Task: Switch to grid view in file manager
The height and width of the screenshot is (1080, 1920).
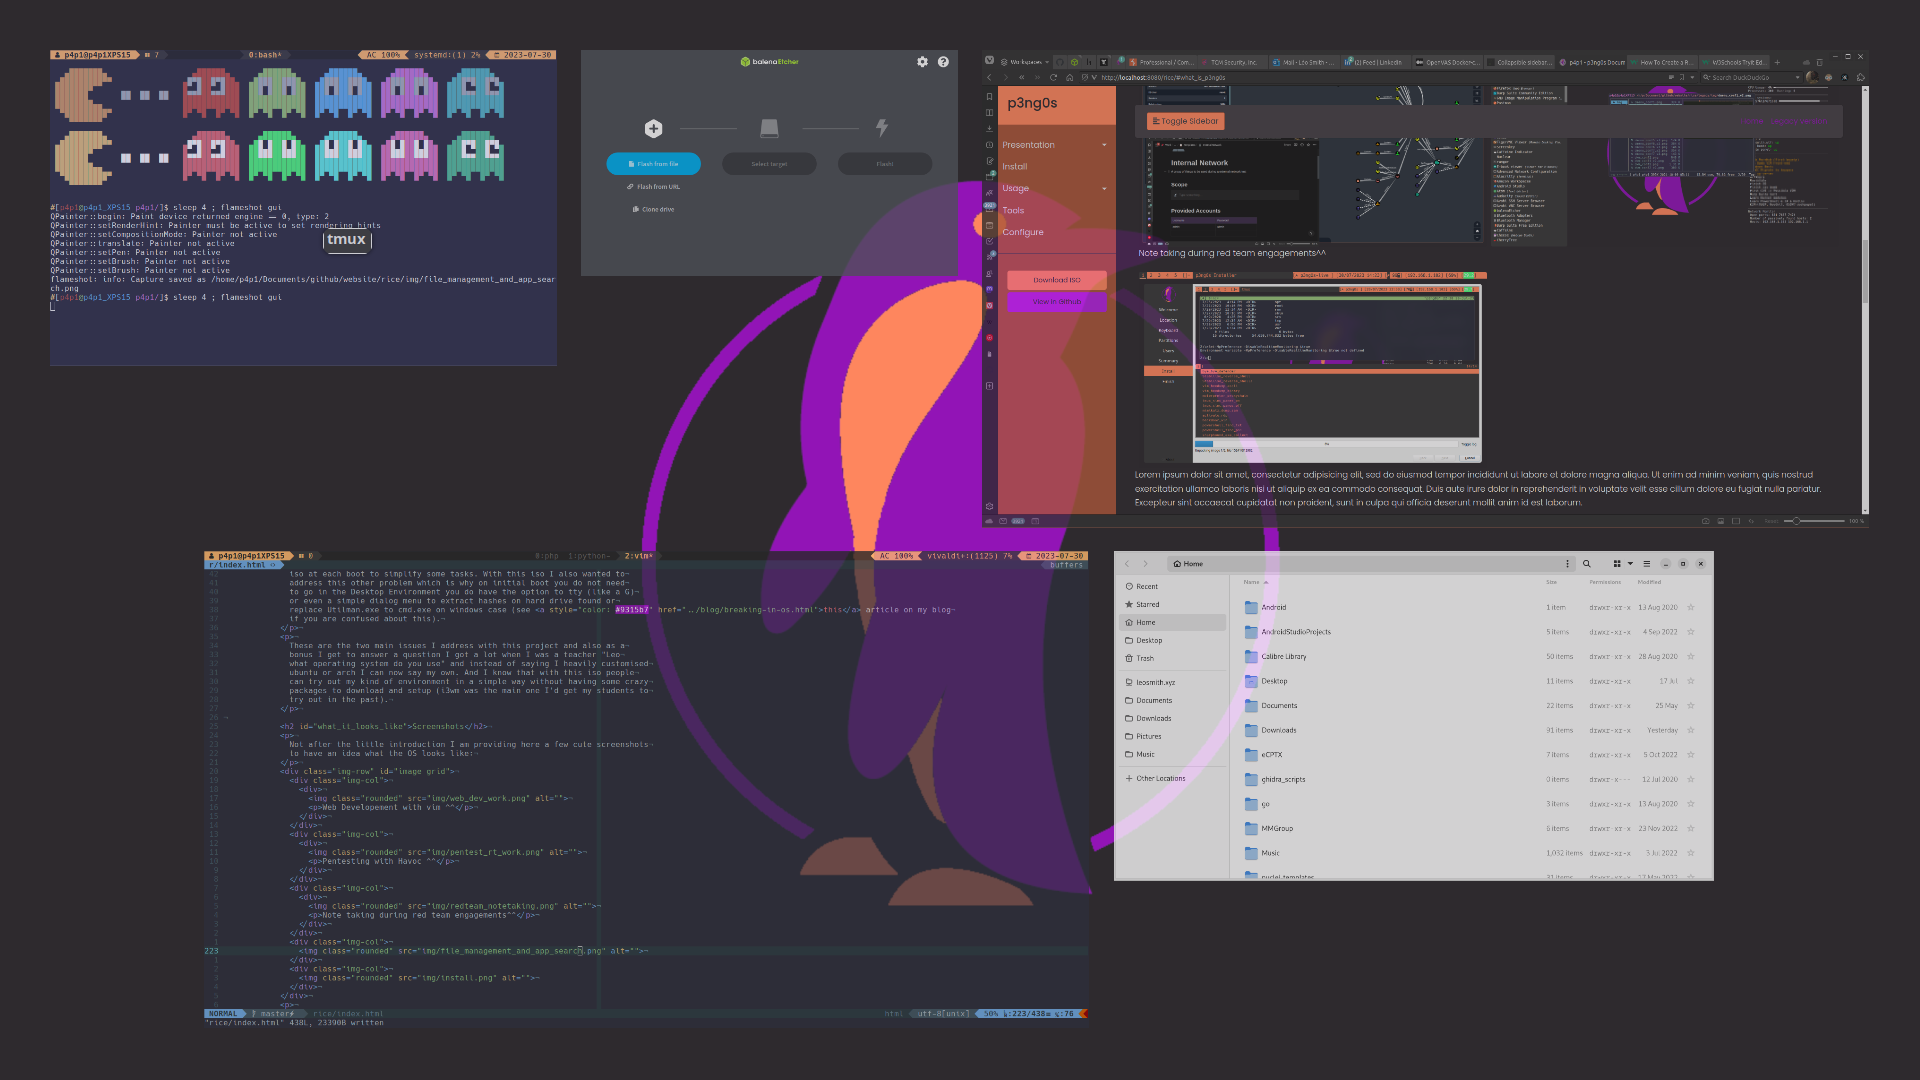Action: [x=1617, y=564]
